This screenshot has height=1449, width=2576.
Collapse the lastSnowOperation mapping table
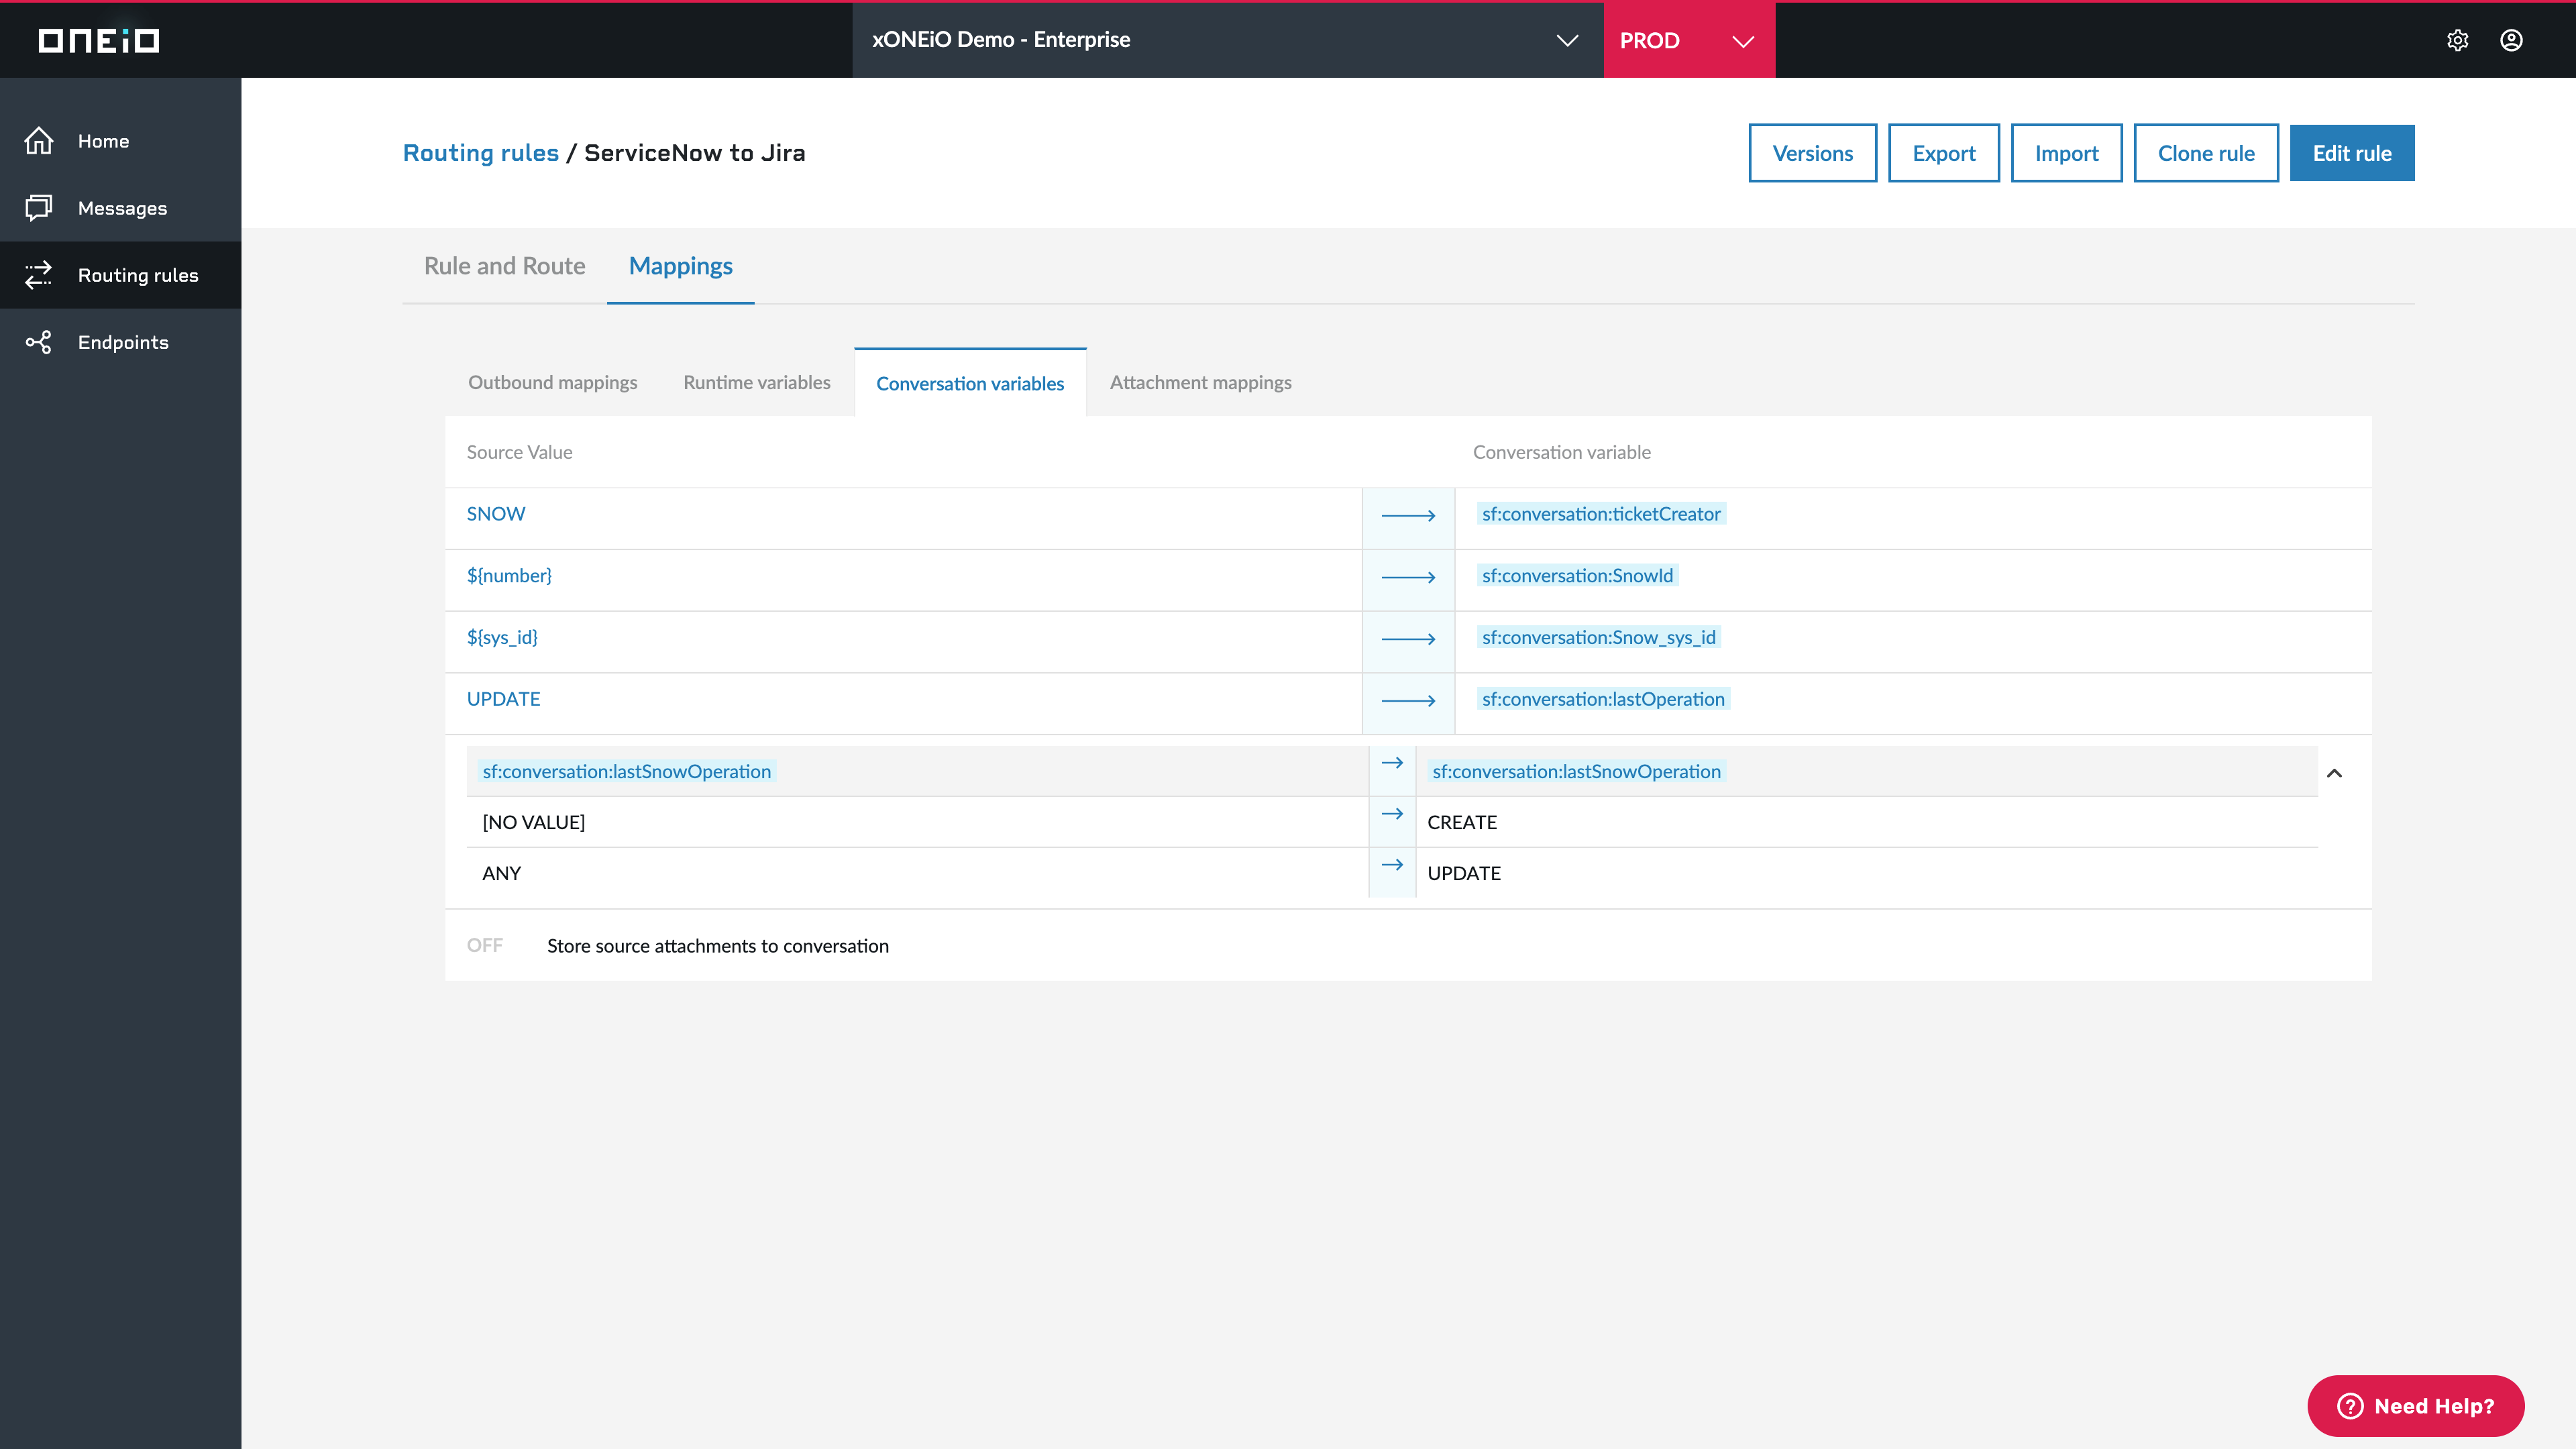[x=2334, y=773]
